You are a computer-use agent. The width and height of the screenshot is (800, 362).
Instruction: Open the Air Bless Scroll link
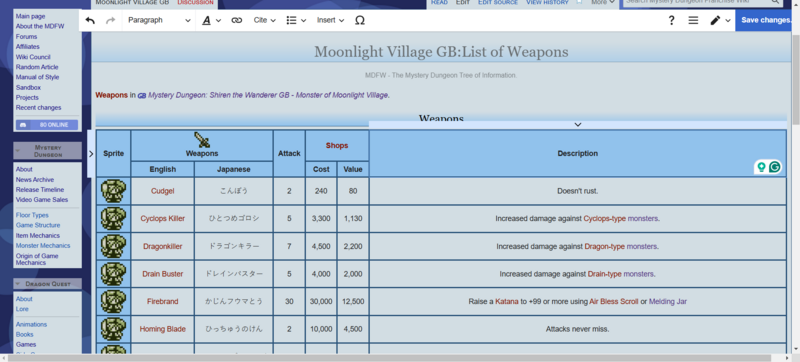(x=614, y=301)
